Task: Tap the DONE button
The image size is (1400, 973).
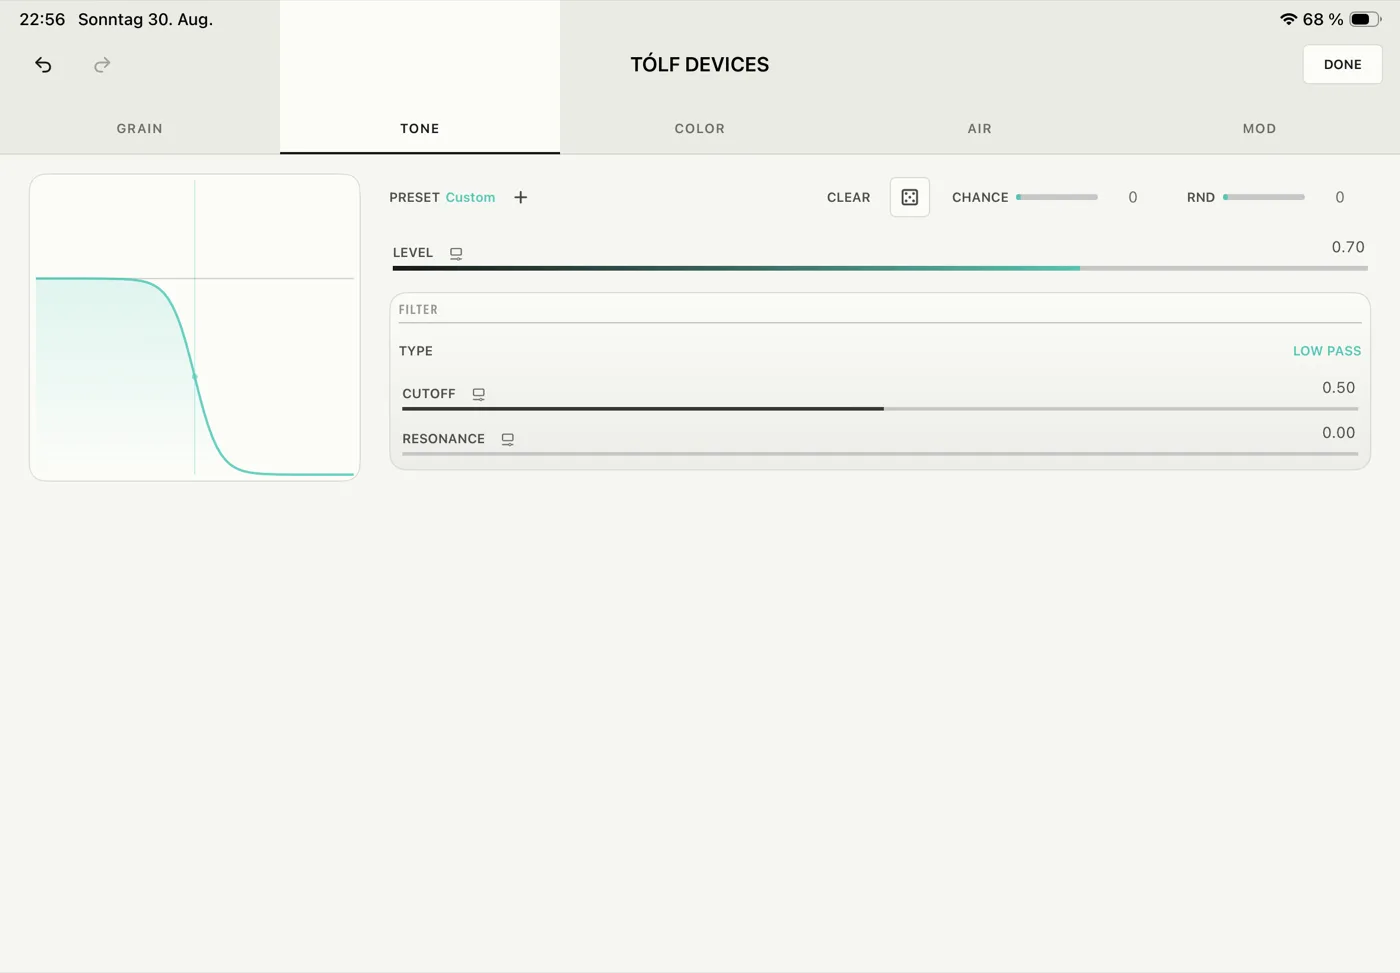Action: pos(1343,64)
